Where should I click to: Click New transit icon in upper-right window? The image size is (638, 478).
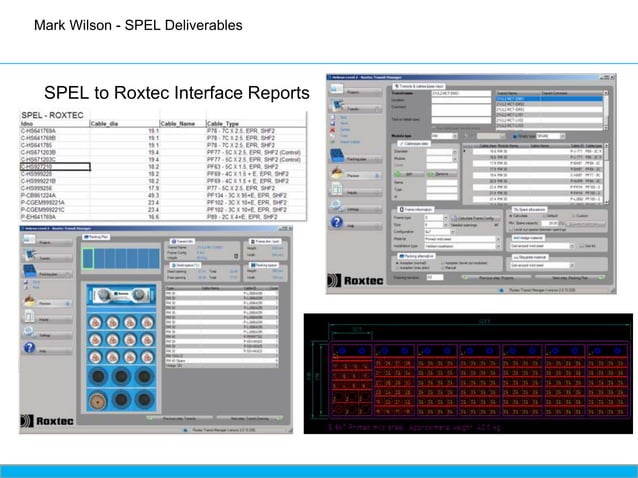click(332, 118)
